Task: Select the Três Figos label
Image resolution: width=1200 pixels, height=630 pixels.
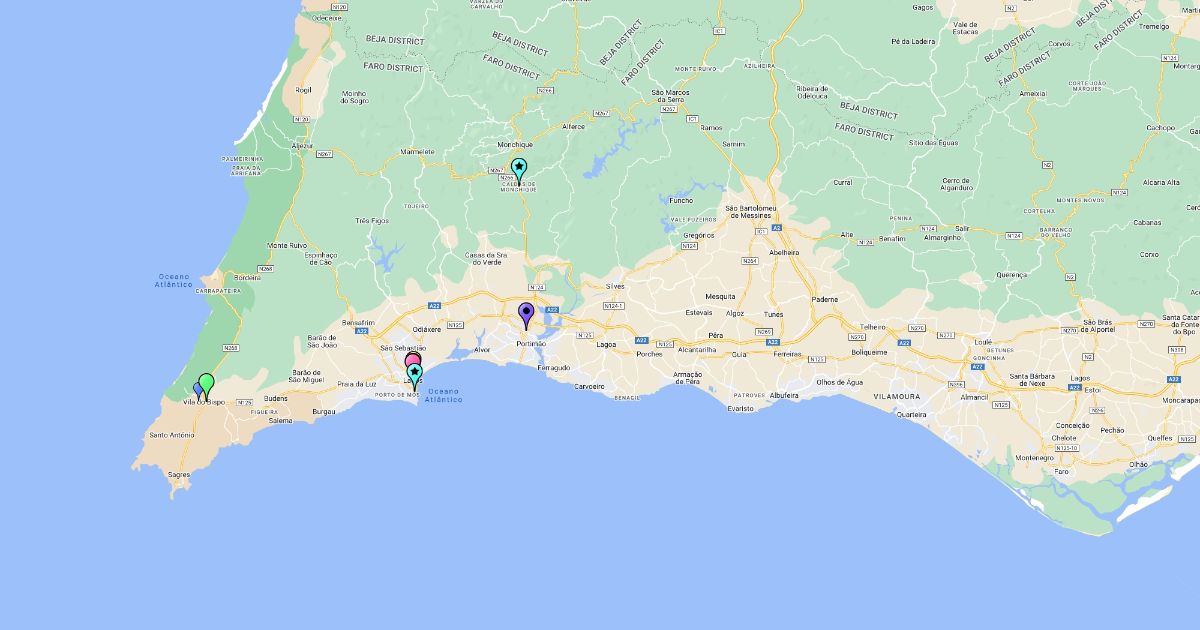Action: tap(370, 220)
